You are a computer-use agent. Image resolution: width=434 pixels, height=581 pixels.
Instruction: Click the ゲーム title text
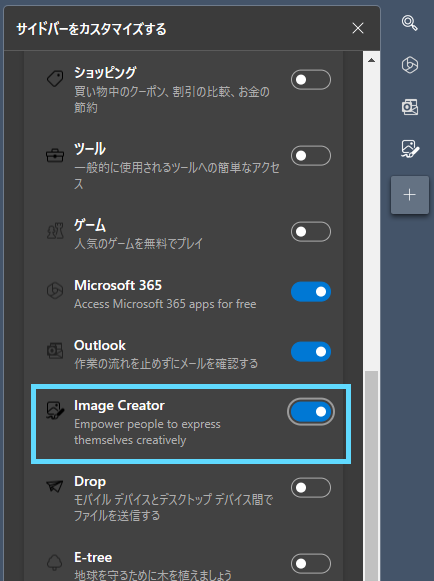90,225
